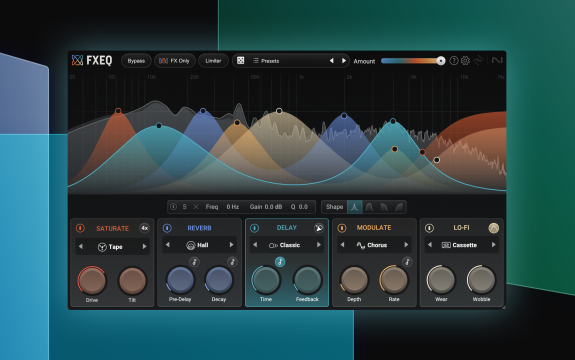Select the wide bell shape icon
Screen dimensions: 575x360
[369, 207]
